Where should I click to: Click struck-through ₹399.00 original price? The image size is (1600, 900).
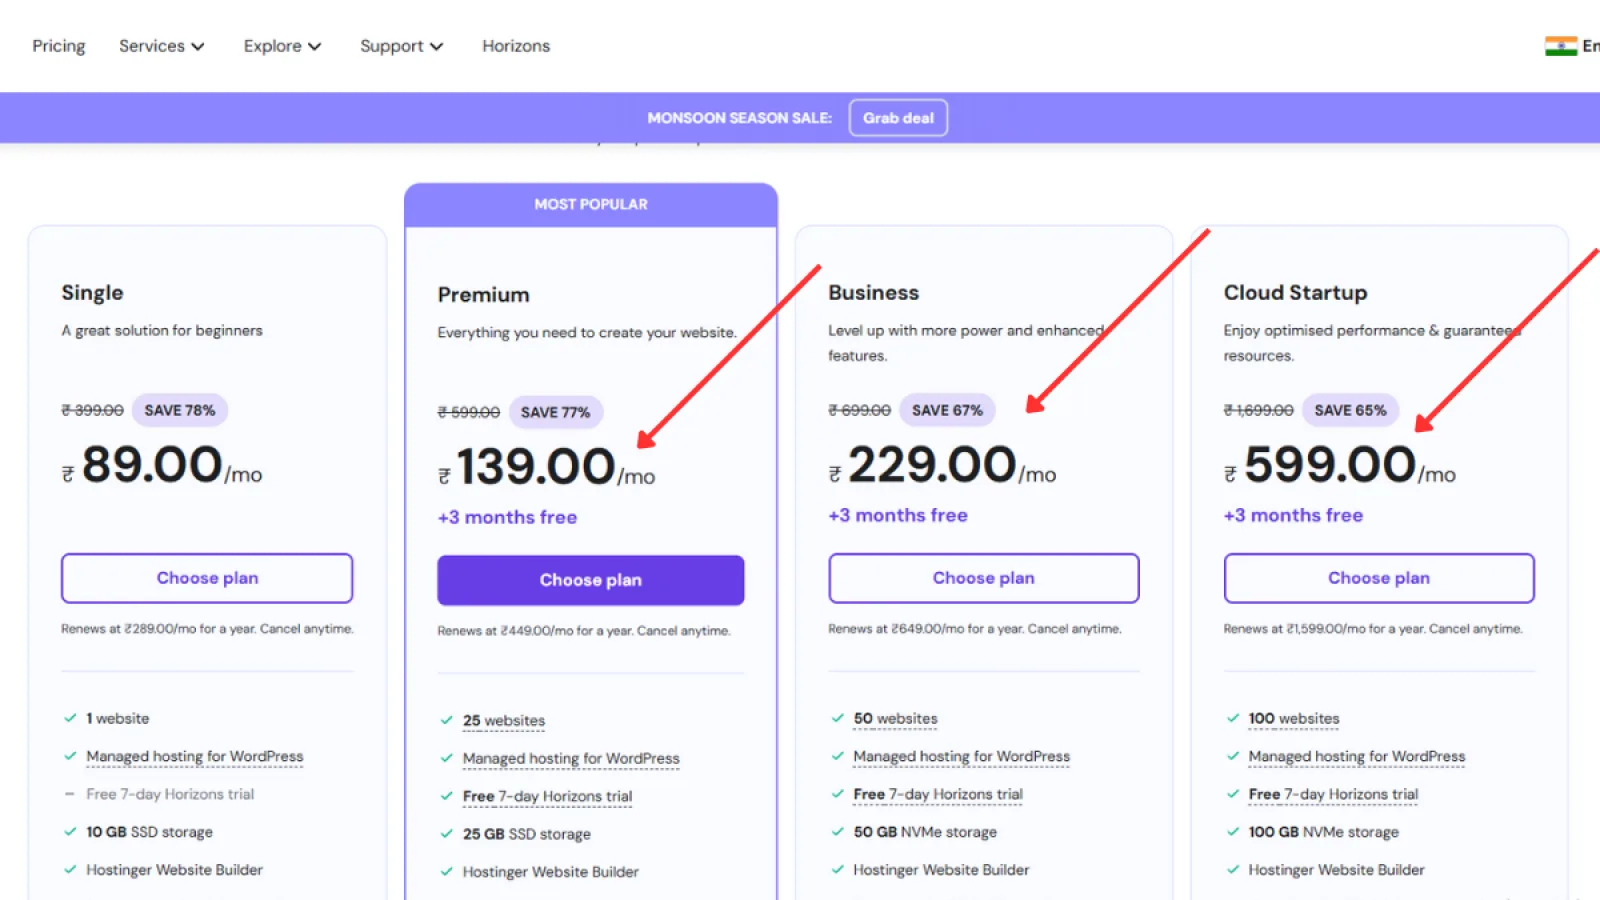tap(92, 410)
